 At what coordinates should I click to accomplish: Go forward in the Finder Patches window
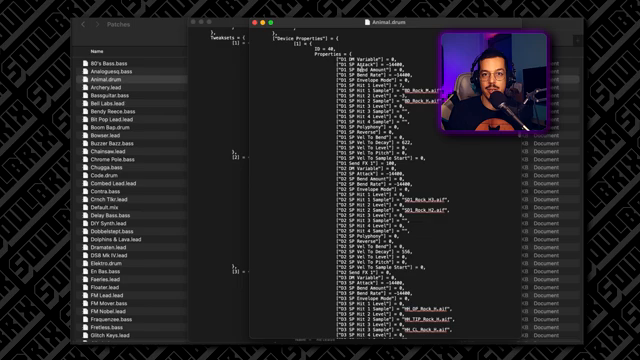tap(97, 24)
